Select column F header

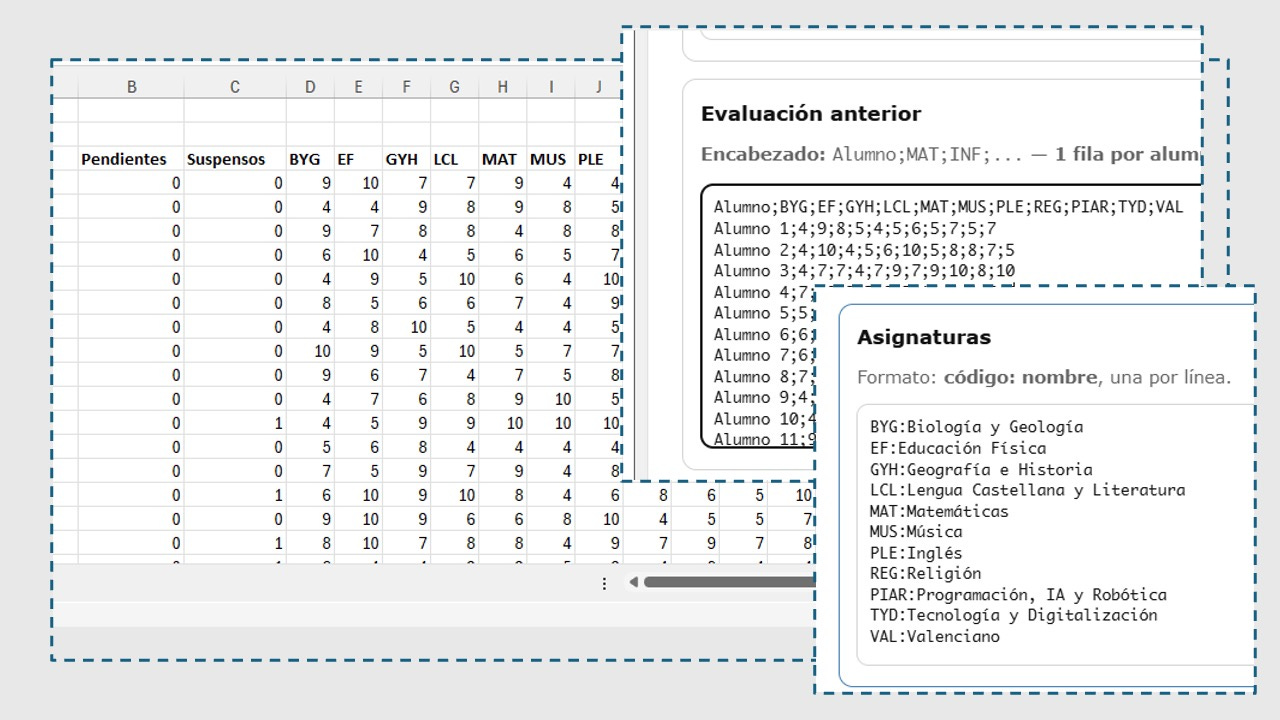[406, 87]
